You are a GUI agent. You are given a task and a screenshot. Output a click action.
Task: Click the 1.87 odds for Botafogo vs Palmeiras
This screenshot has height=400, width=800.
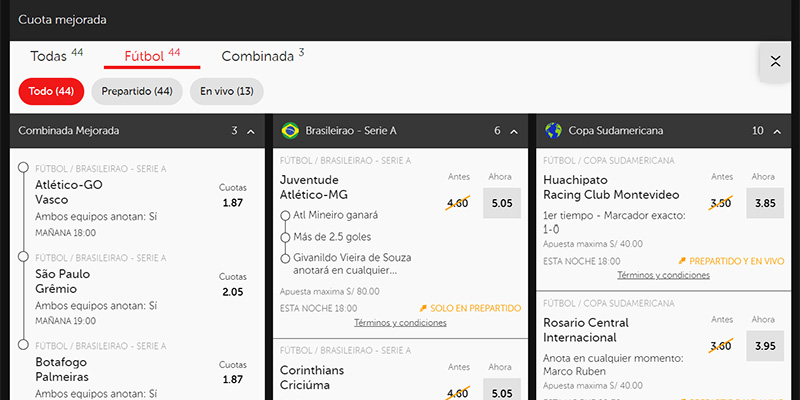233,380
